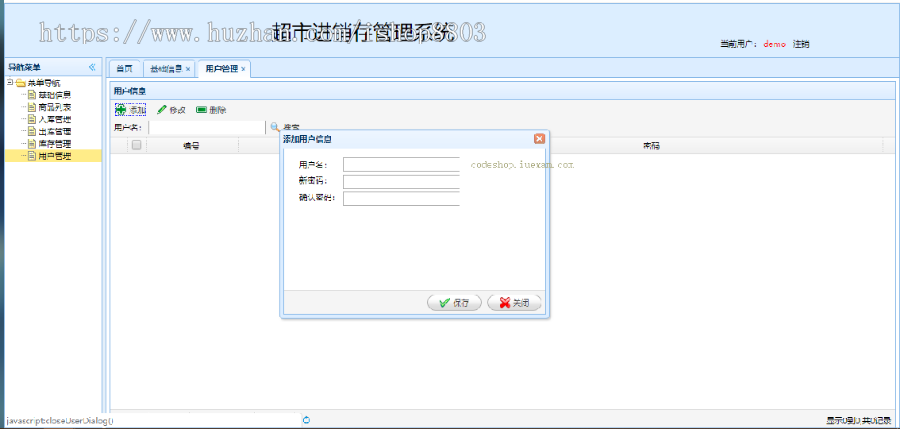Open 商品列表 in the navigation tree
Image resolution: width=900 pixels, height=429 pixels.
(x=54, y=107)
